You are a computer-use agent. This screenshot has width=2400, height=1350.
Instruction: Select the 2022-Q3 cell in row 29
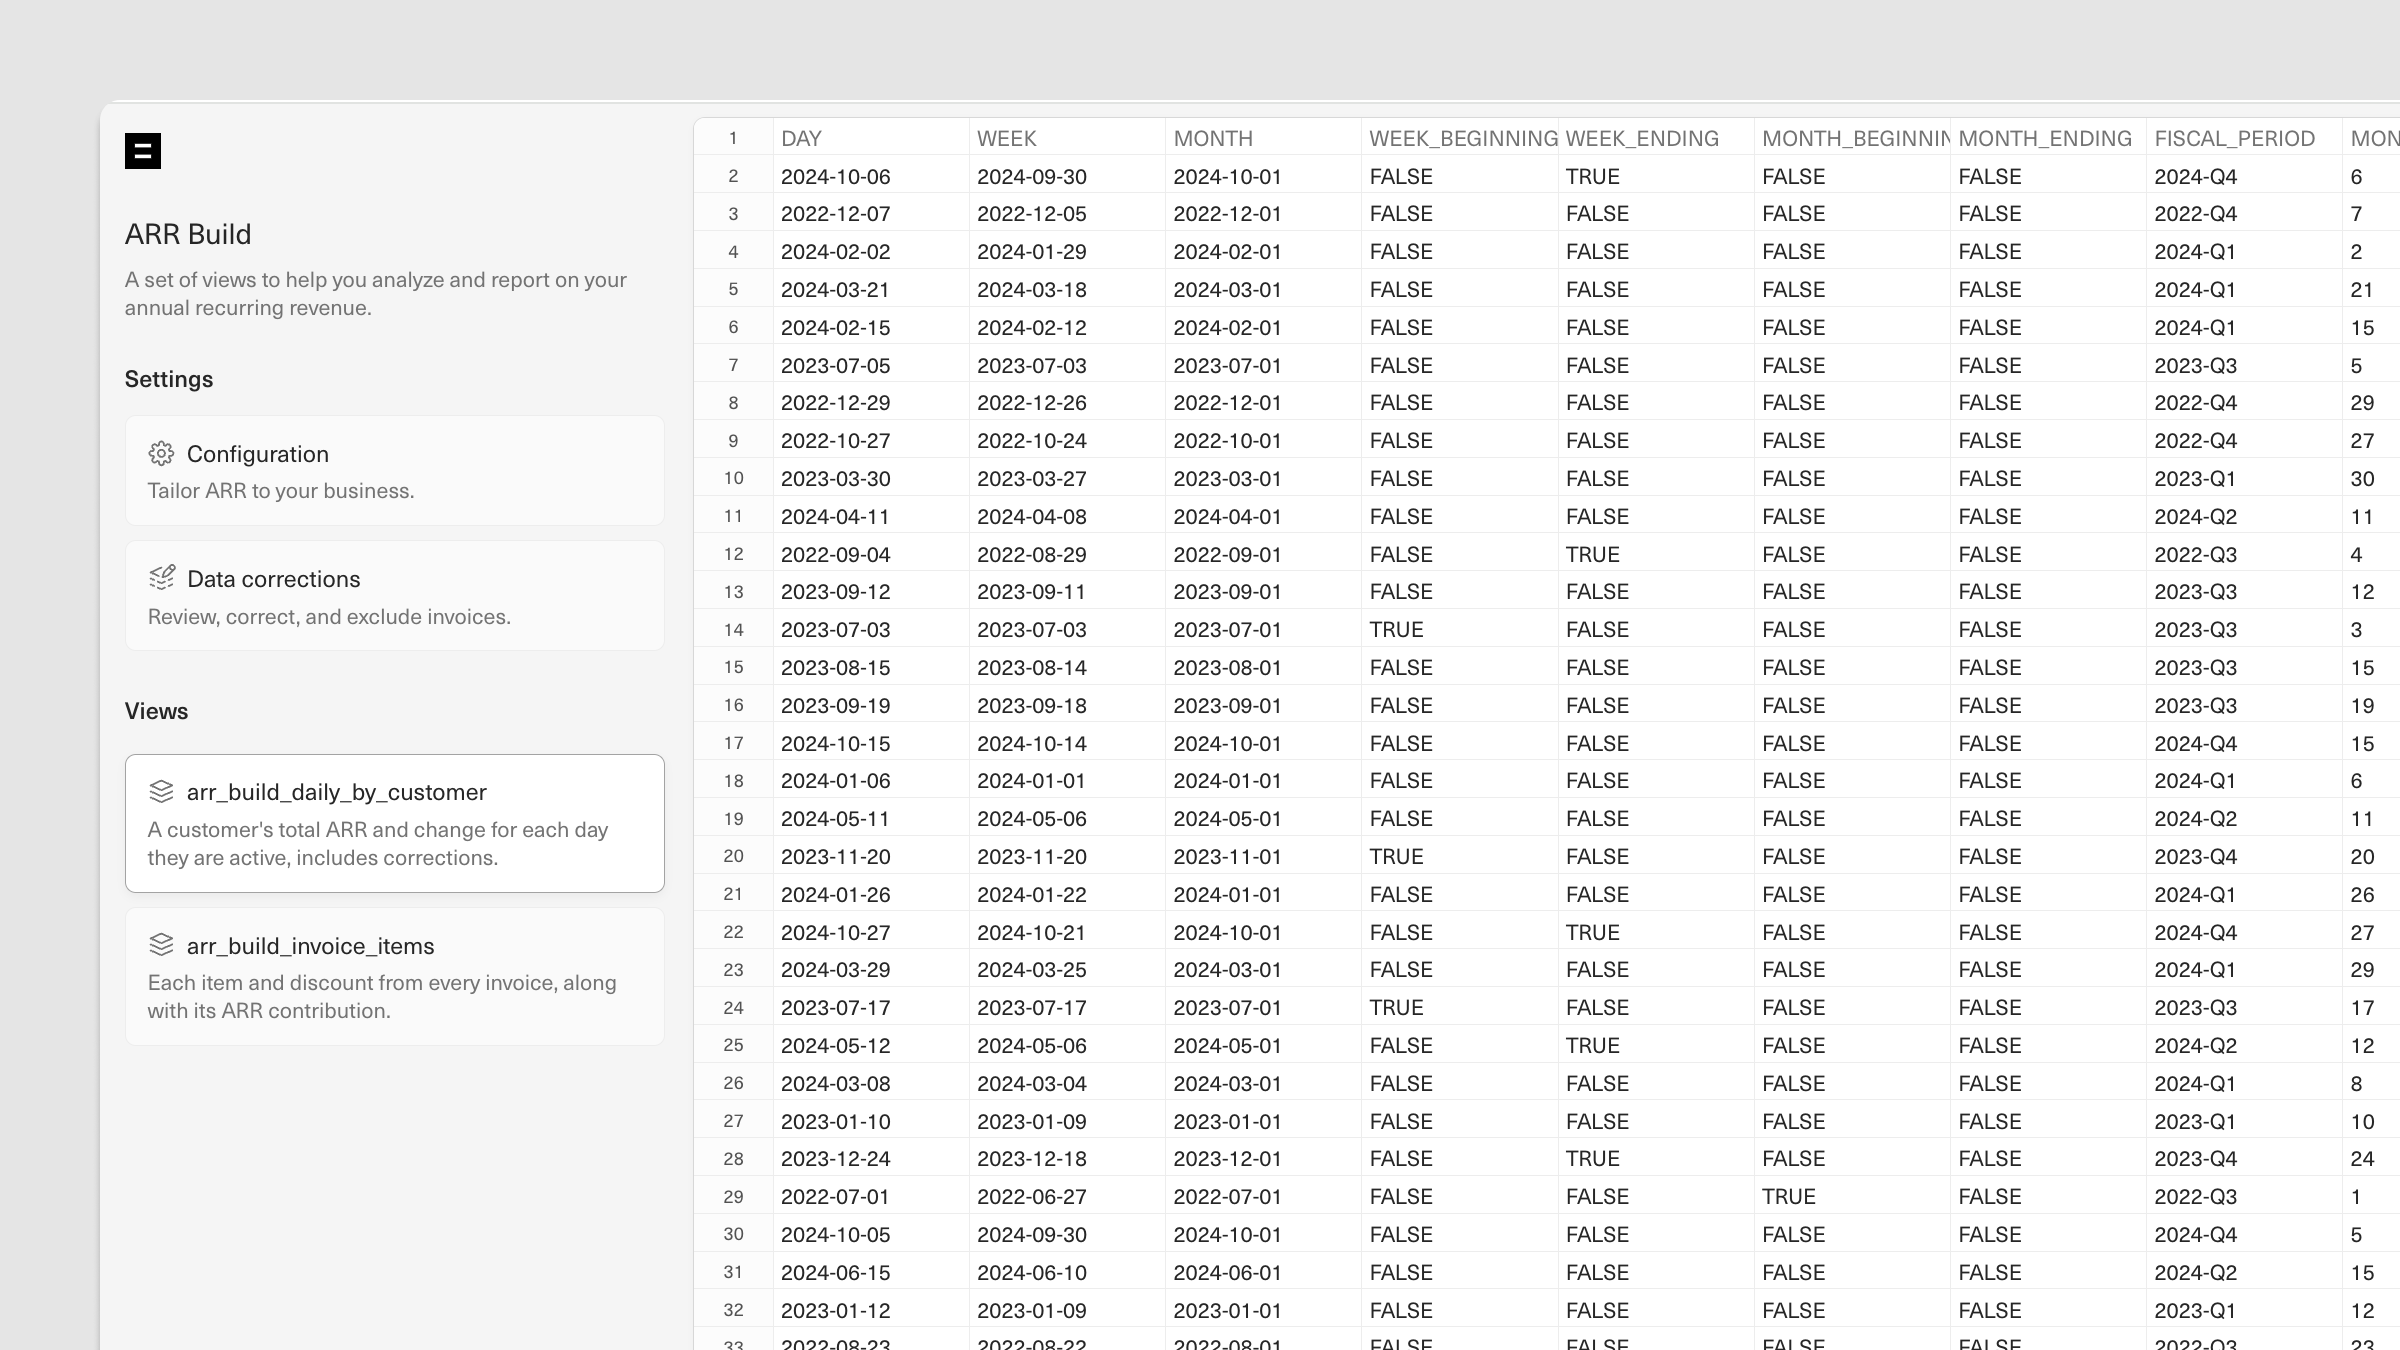click(x=2195, y=1197)
